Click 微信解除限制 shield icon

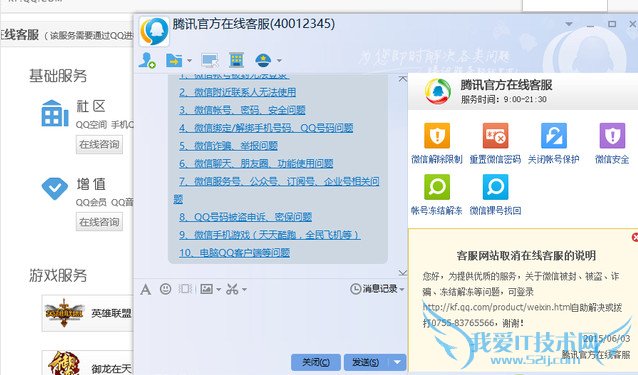(x=437, y=136)
